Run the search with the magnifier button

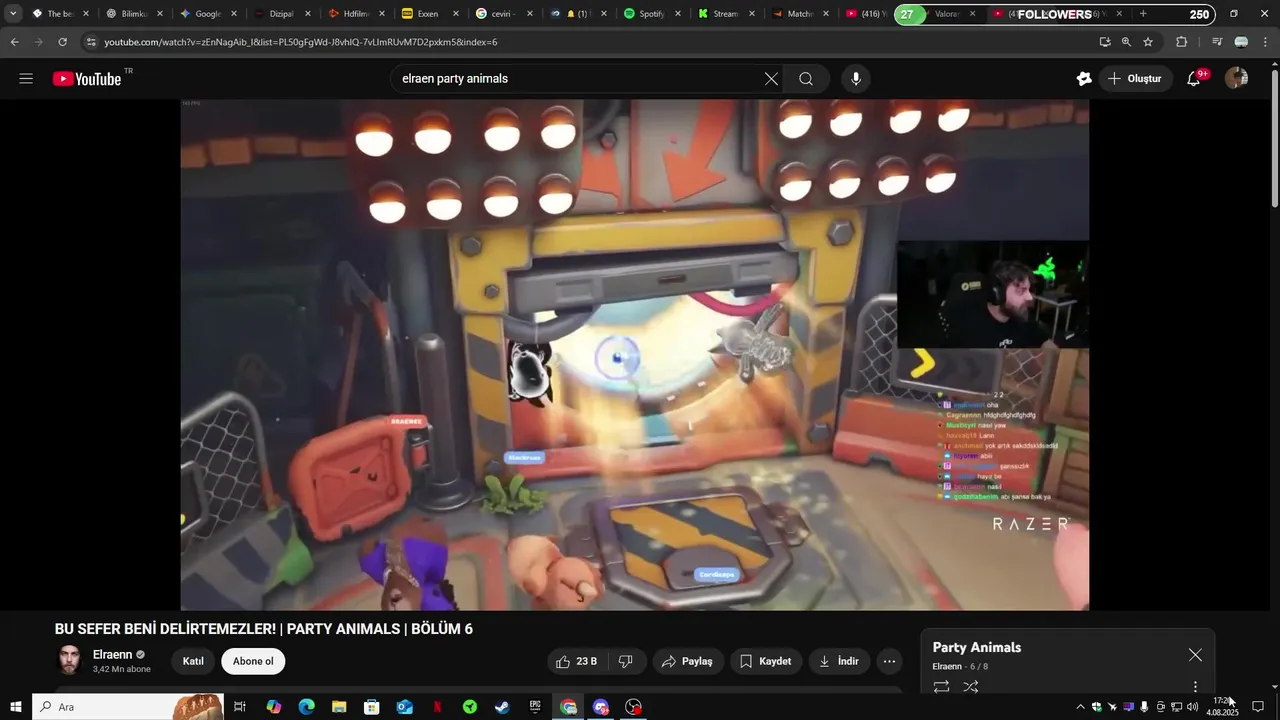806,79
